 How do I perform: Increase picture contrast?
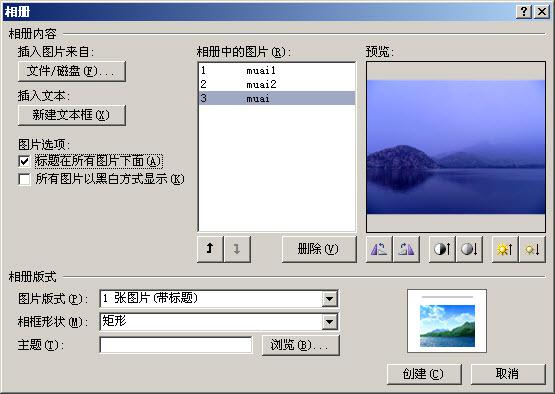pos(442,250)
